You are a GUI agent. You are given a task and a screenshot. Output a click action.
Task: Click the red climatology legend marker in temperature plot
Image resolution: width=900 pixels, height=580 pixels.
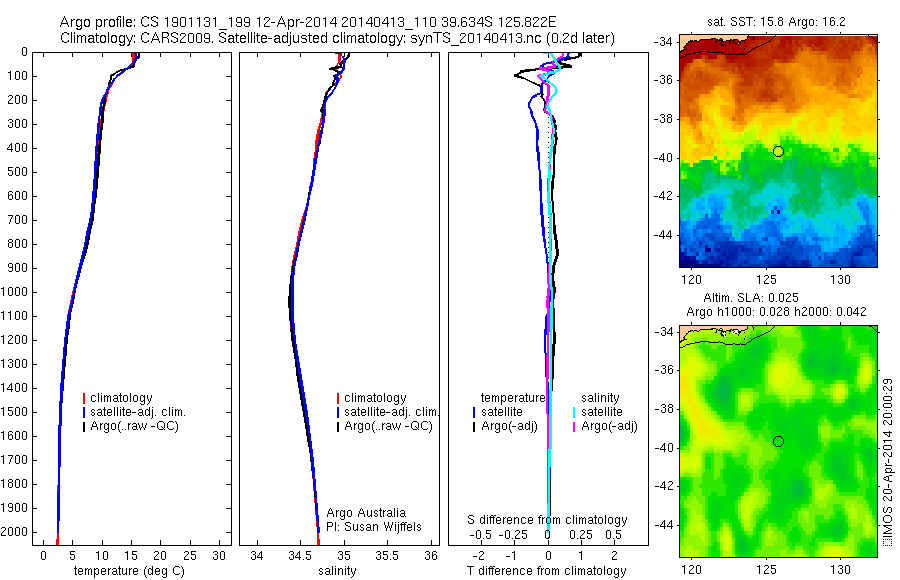(84, 398)
